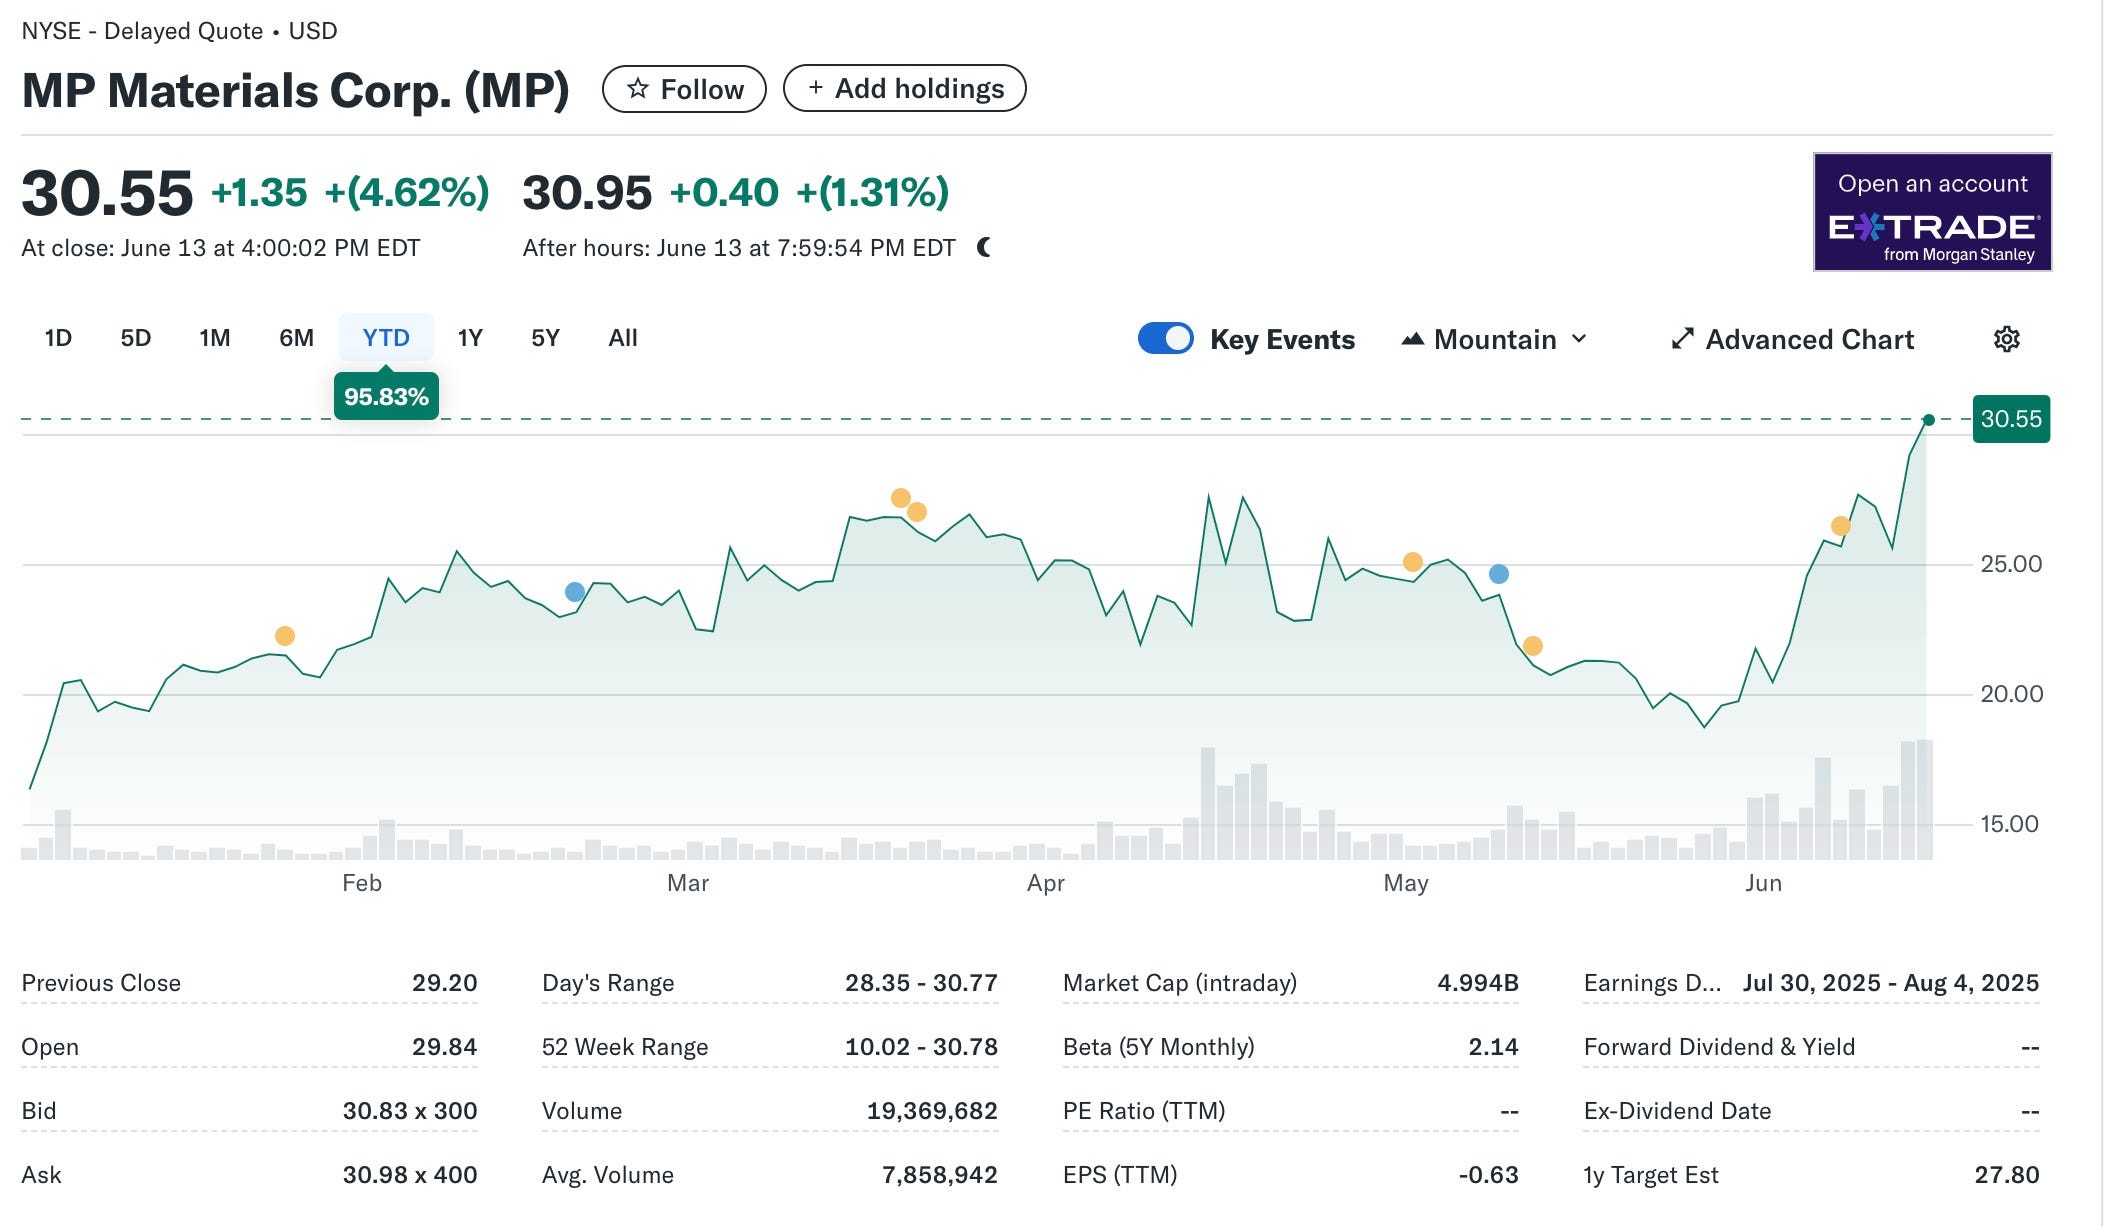The image size is (2104, 1226).
Task: Click the Beta (5Y Monthly) label
Action: tap(1158, 1047)
